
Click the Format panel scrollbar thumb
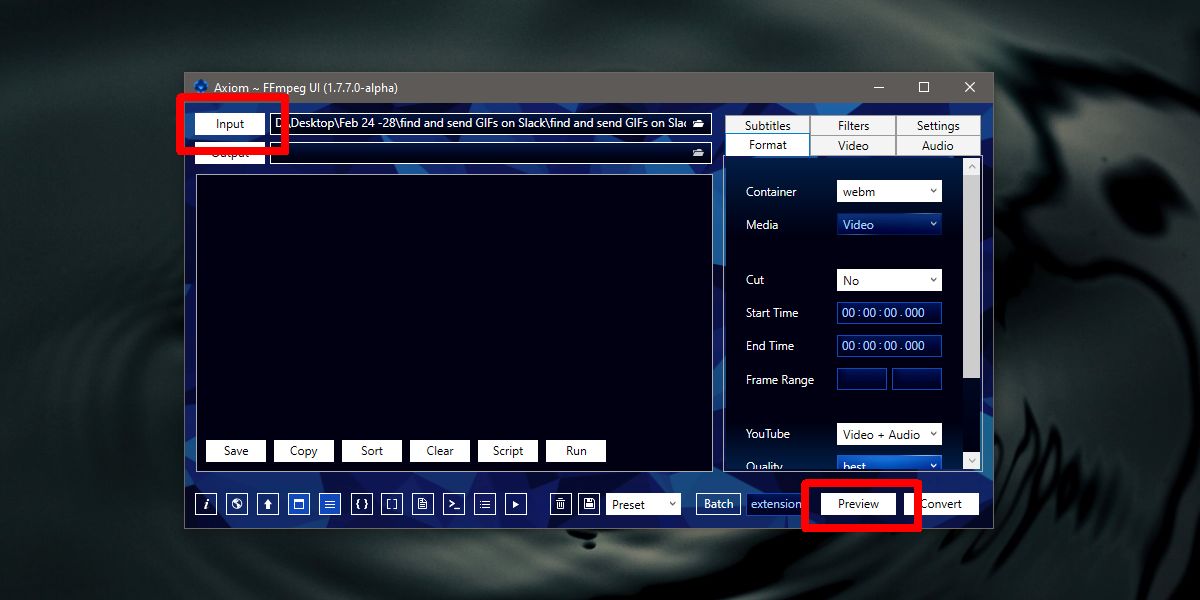click(x=971, y=278)
